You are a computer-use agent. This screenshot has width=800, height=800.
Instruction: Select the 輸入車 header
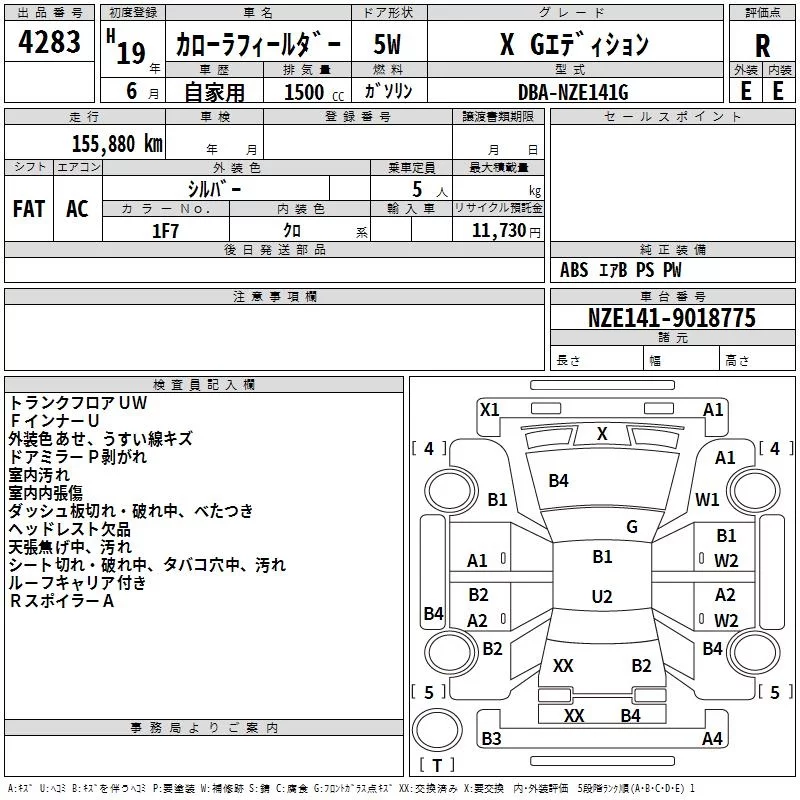(x=411, y=209)
